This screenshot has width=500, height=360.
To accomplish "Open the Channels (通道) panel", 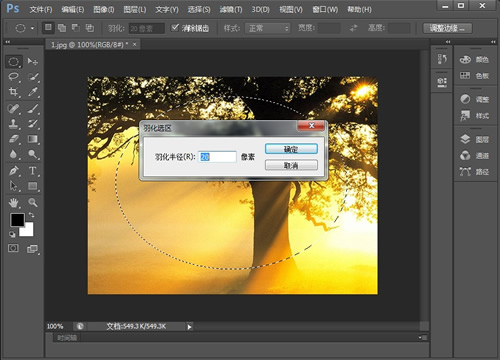I will point(474,155).
